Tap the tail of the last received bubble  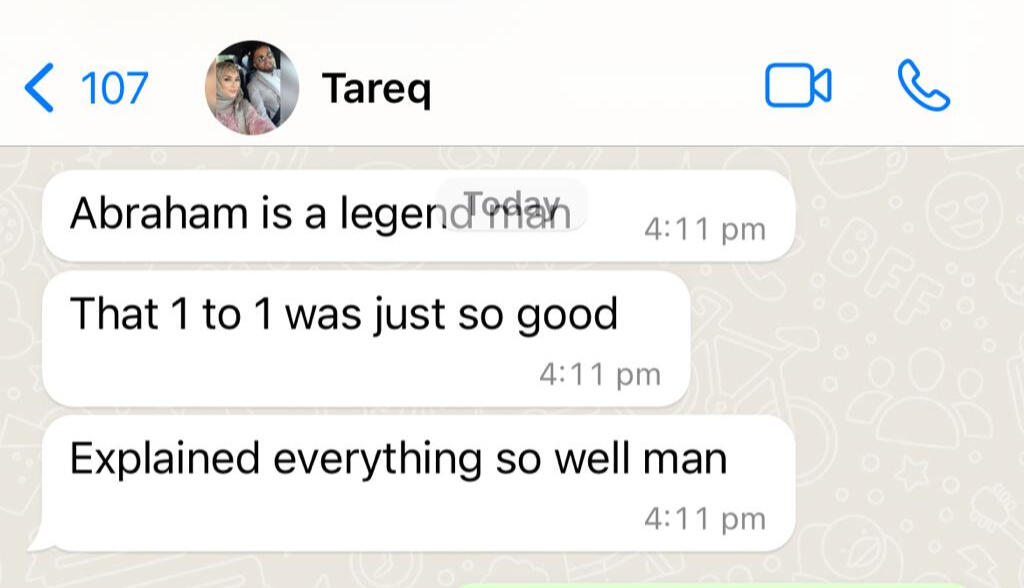tap(38, 539)
